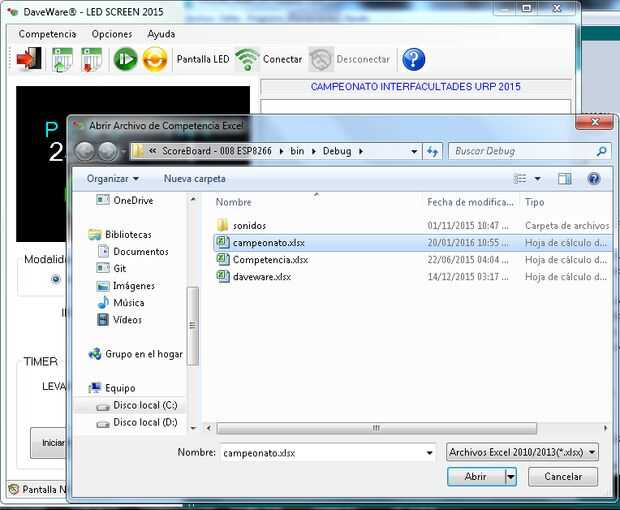Expand the address bar history dropdown arrow
This screenshot has width=620, height=510.
[x=414, y=151]
